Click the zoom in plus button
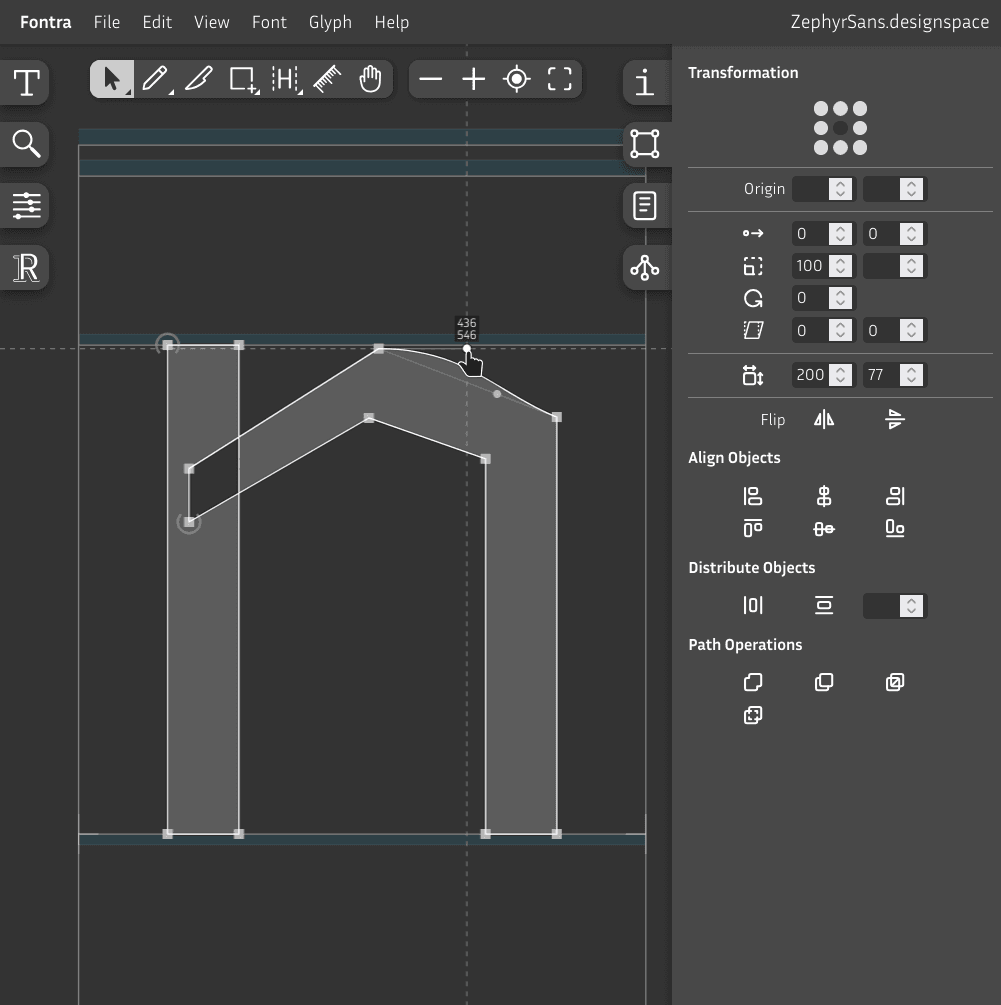Screen dimensions: 1001x1005 474,79
